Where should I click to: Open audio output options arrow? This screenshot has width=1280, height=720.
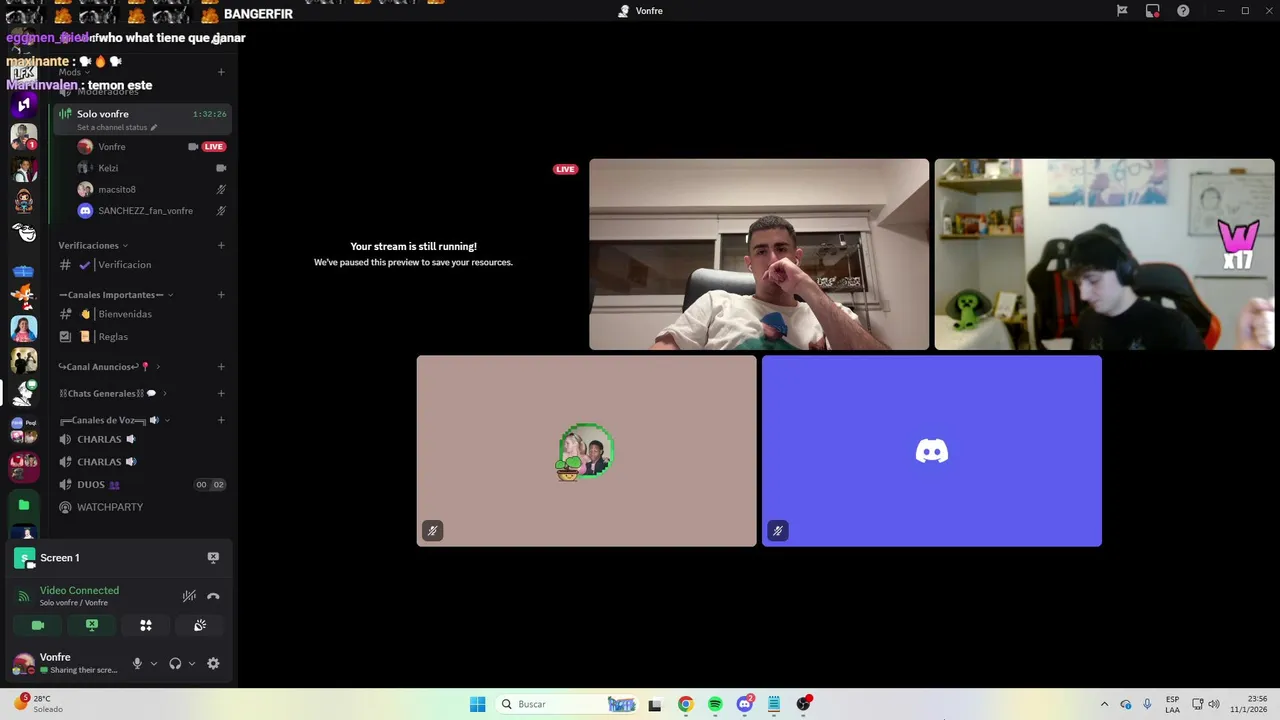(191, 663)
